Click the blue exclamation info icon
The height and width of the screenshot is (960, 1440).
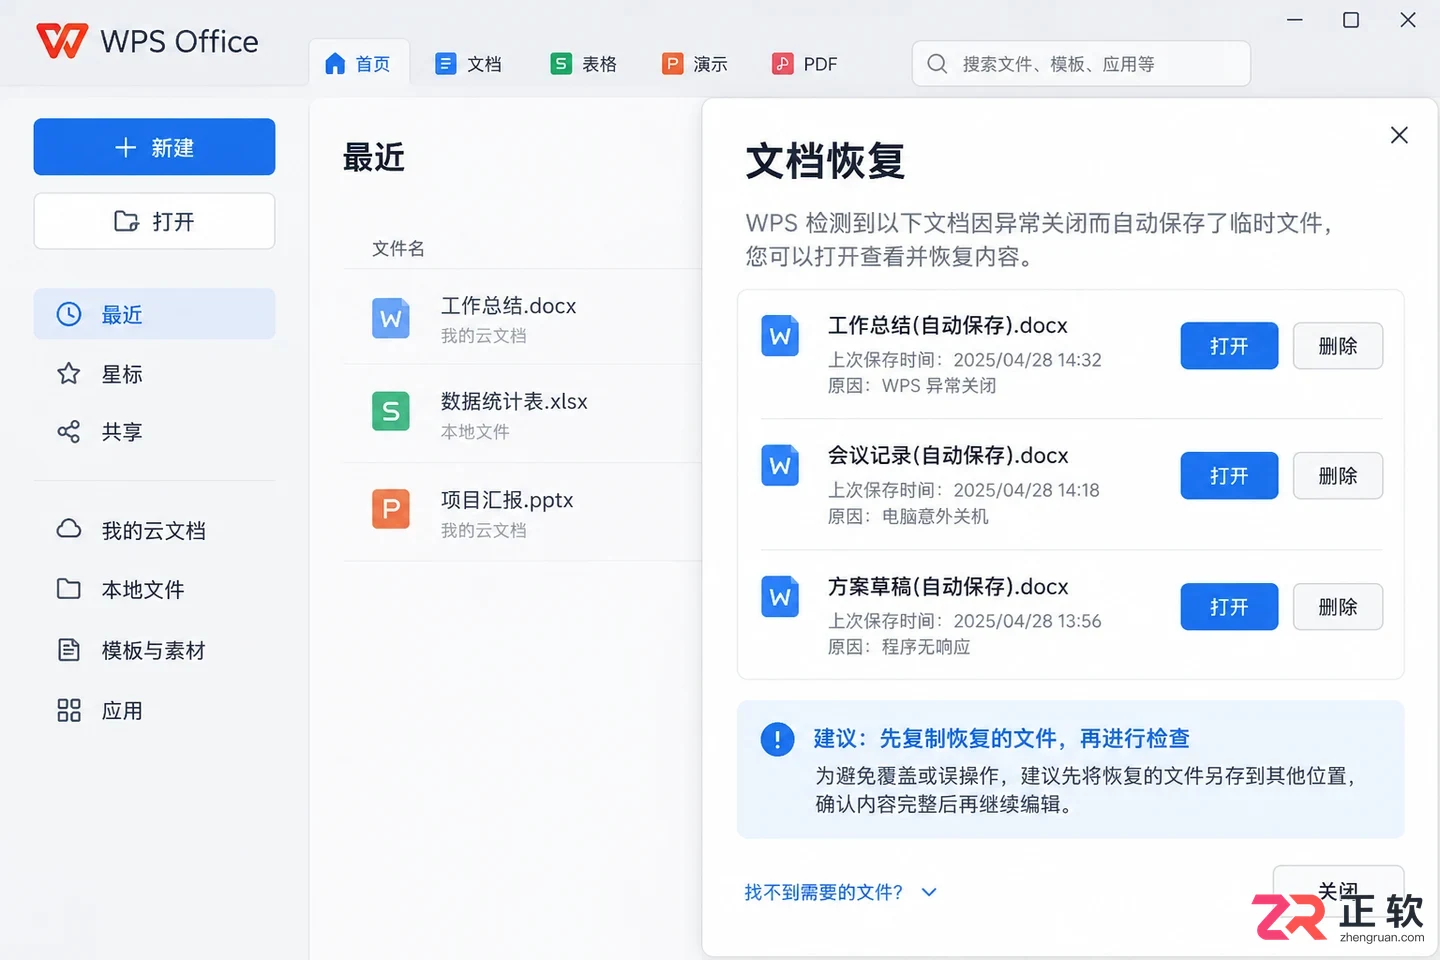click(x=777, y=739)
